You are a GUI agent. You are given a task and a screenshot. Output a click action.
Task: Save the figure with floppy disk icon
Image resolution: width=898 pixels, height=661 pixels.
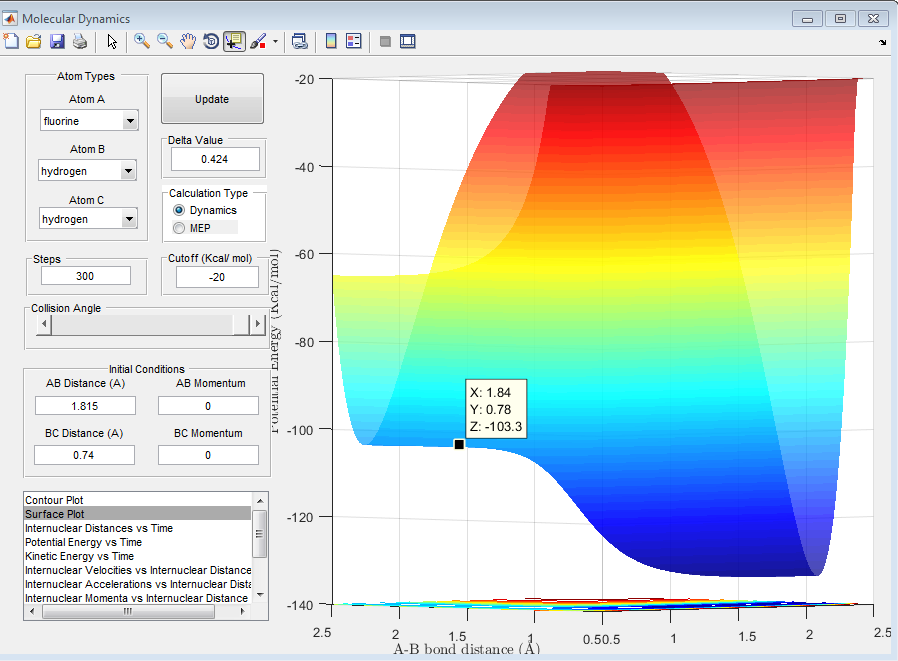[x=56, y=41]
